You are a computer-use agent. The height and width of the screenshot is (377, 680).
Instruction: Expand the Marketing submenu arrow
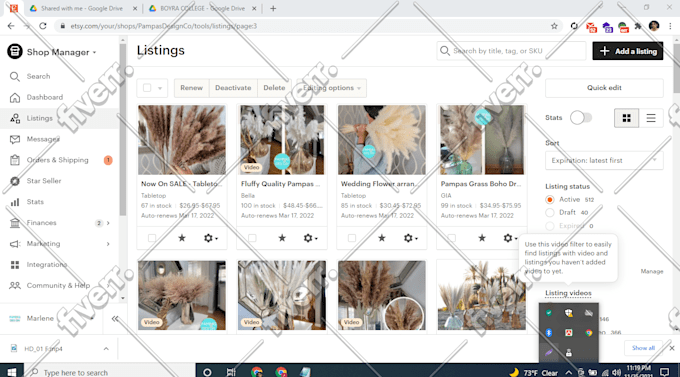[108, 244]
